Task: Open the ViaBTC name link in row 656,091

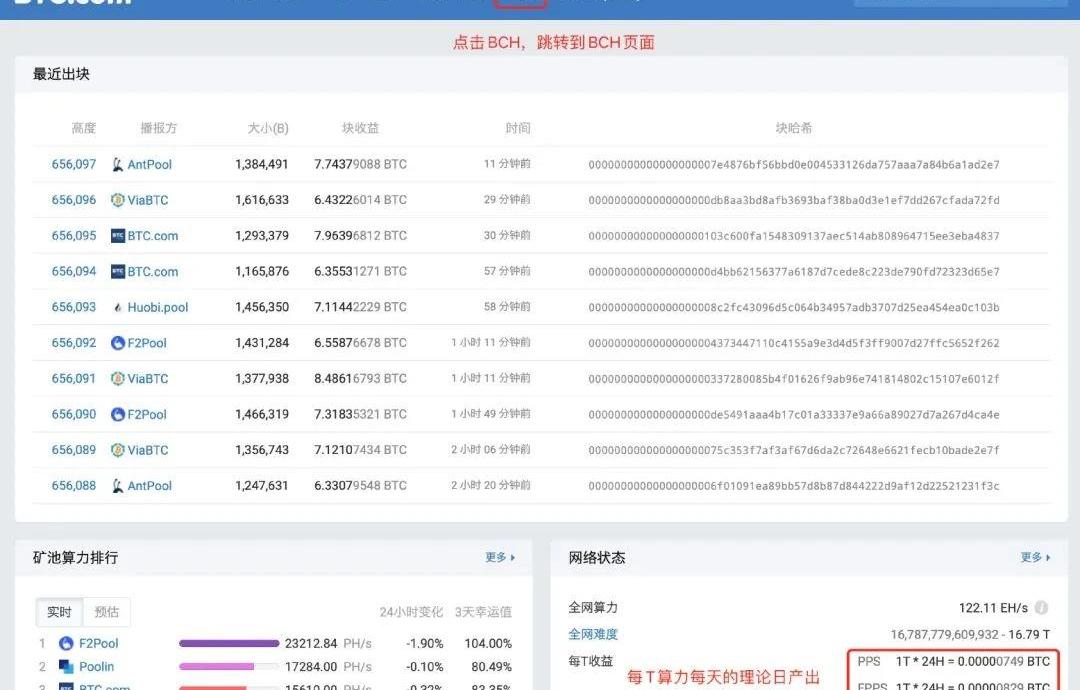Action: coord(147,379)
